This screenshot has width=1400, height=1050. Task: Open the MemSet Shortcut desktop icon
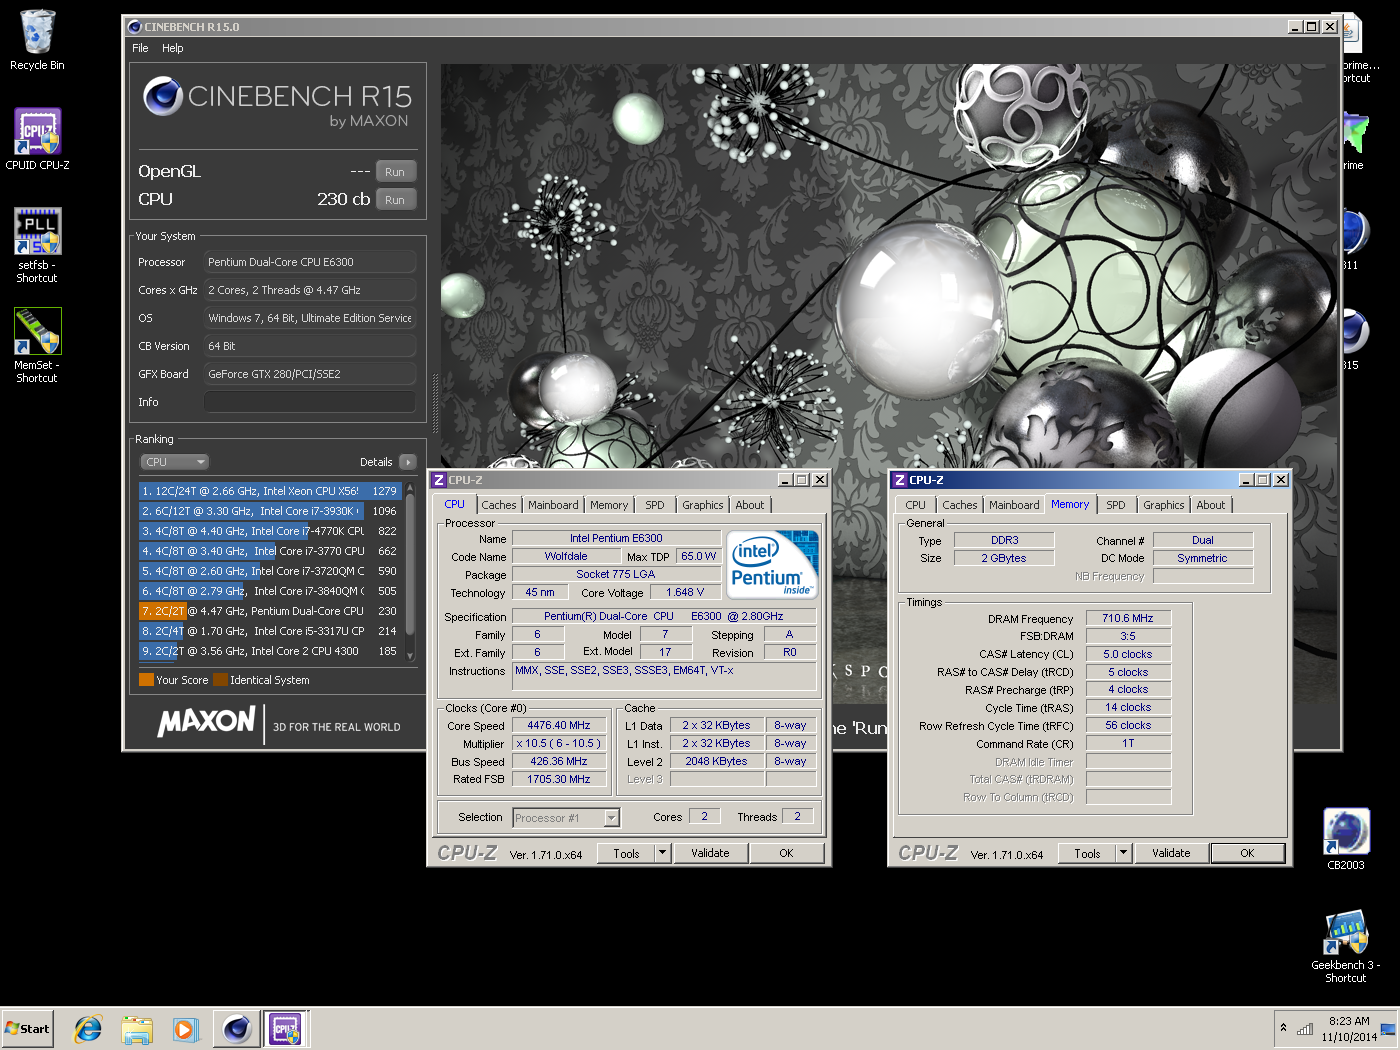37,345
